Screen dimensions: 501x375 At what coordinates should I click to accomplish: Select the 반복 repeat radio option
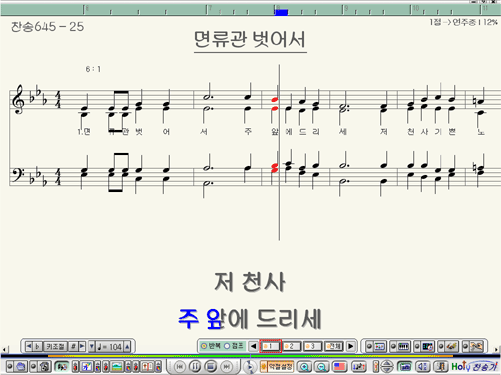[211, 346]
